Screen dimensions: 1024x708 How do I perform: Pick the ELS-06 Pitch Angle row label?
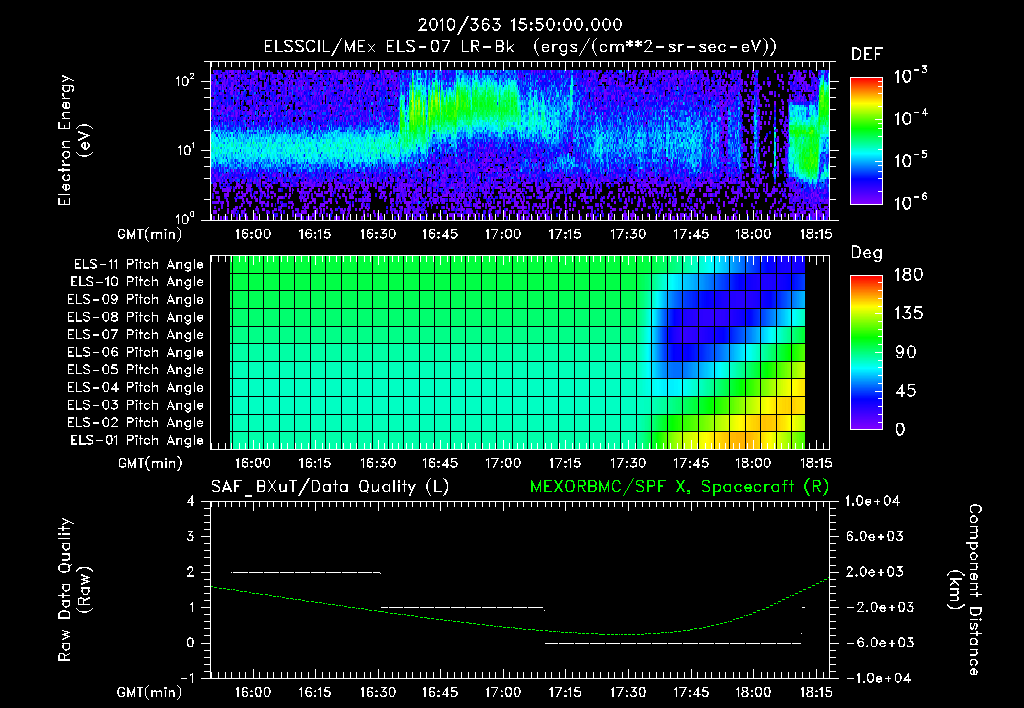click(136, 352)
